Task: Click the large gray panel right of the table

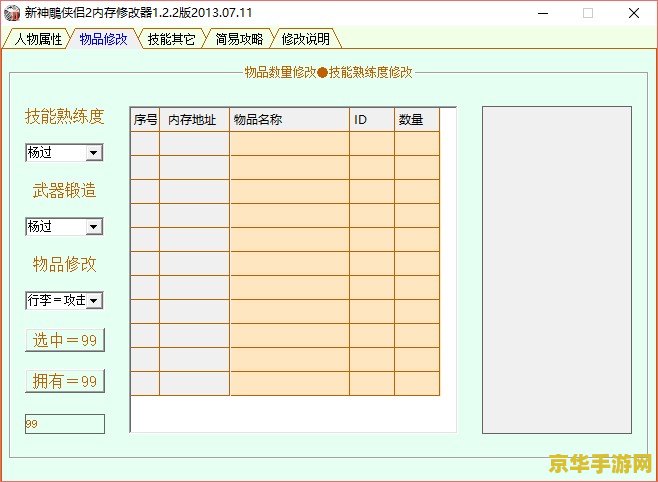Action: pyautogui.click(x=557, y=270)
